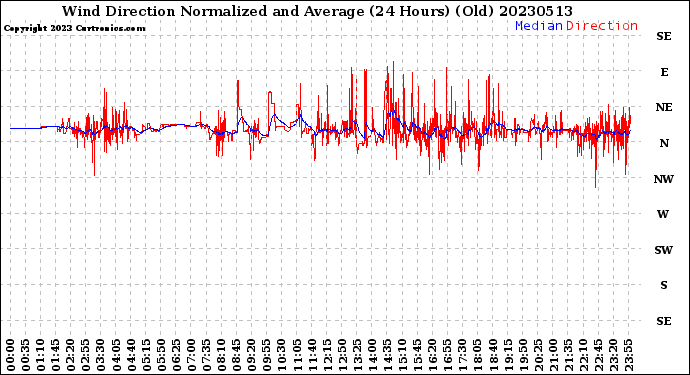Viewport: 690px width, 375px height.
Task: Click the bottom 'SE' axis label
Action: [x=664, y=321]
